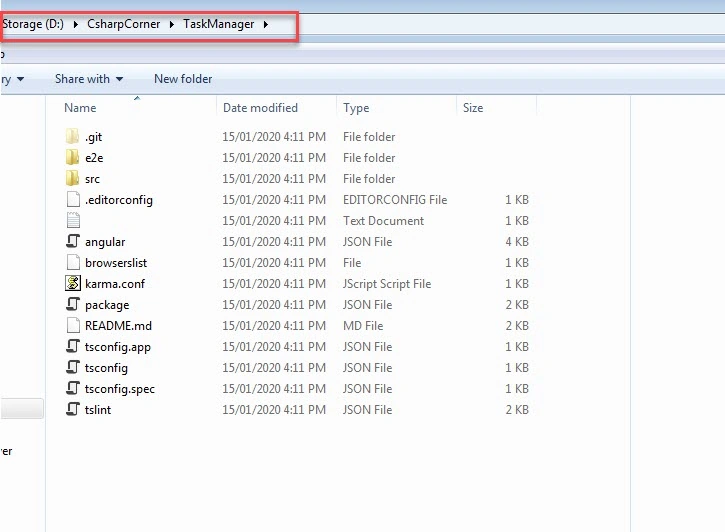
Task: Click the unnamed Text Document icon
Action: pyautogui.click(x=73, y=220)
